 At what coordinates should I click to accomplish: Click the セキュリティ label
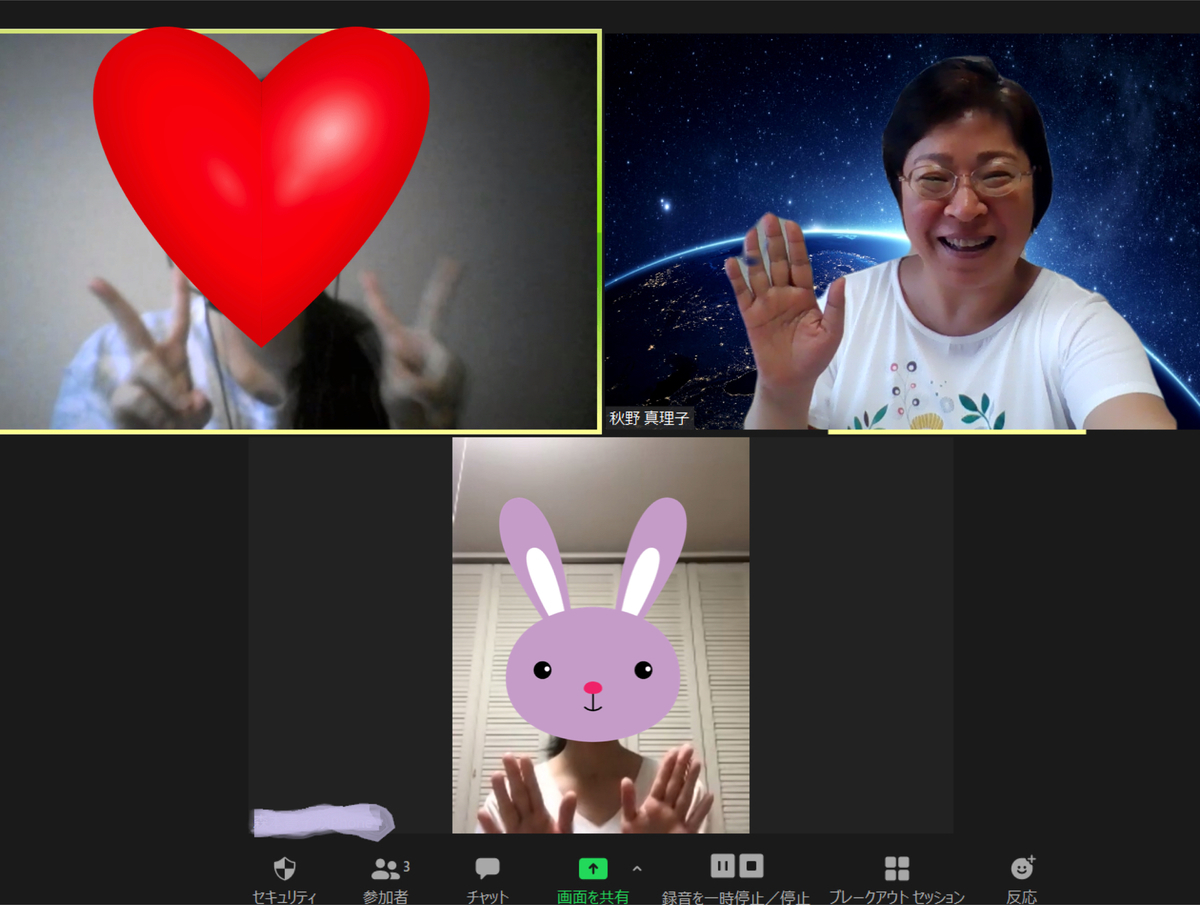point(285,897)
